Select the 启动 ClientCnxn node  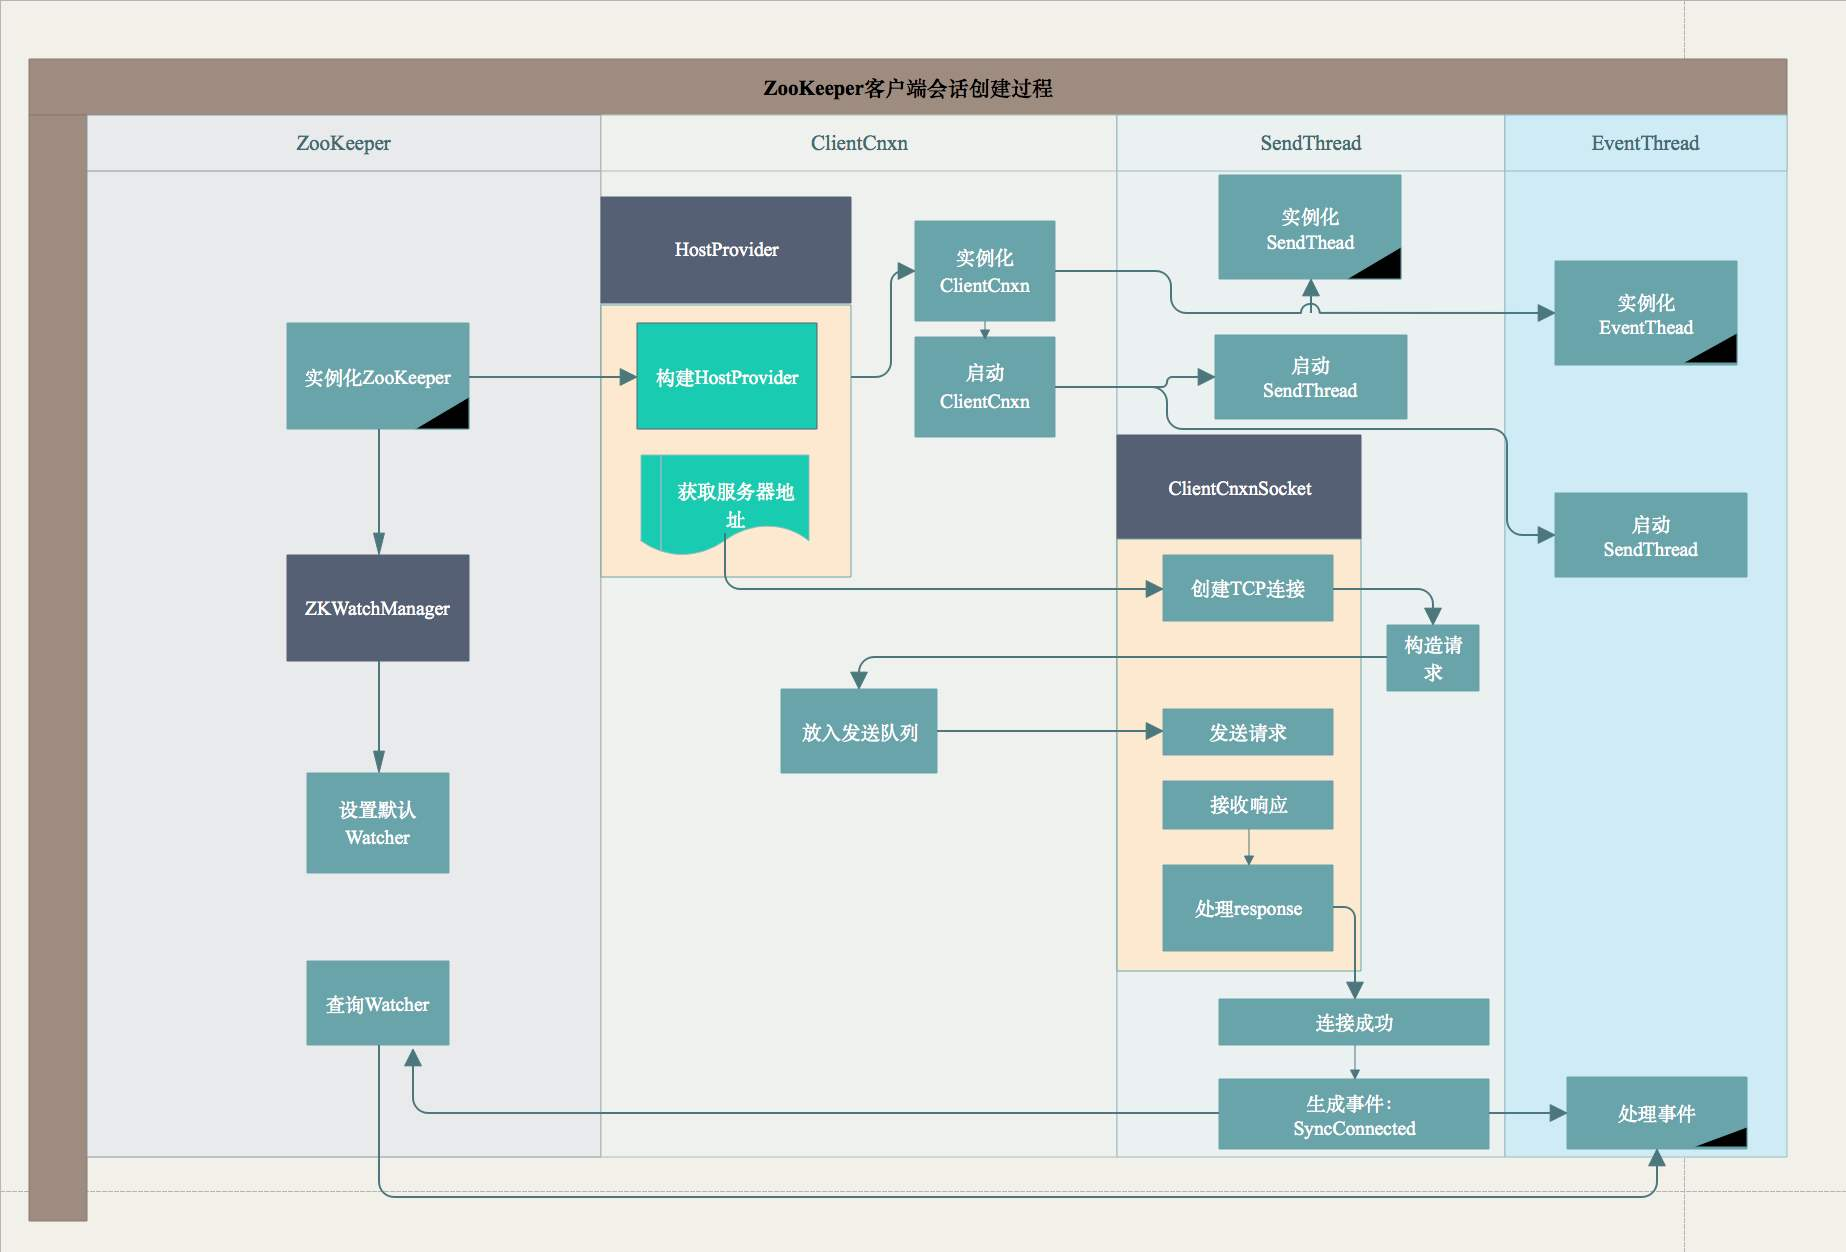[985, 387]
